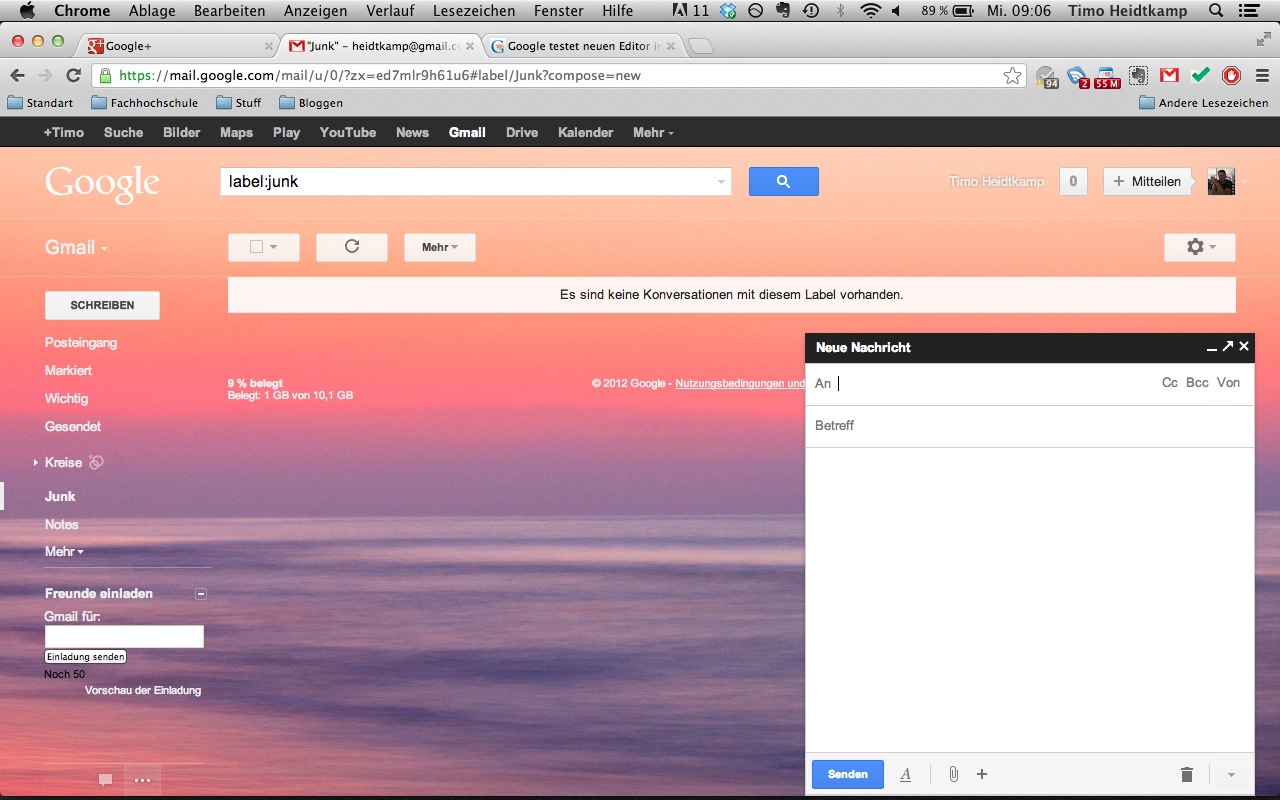
Task: Switch to the Google testet neuen Editor tab
Action: [x=583, y=46]
